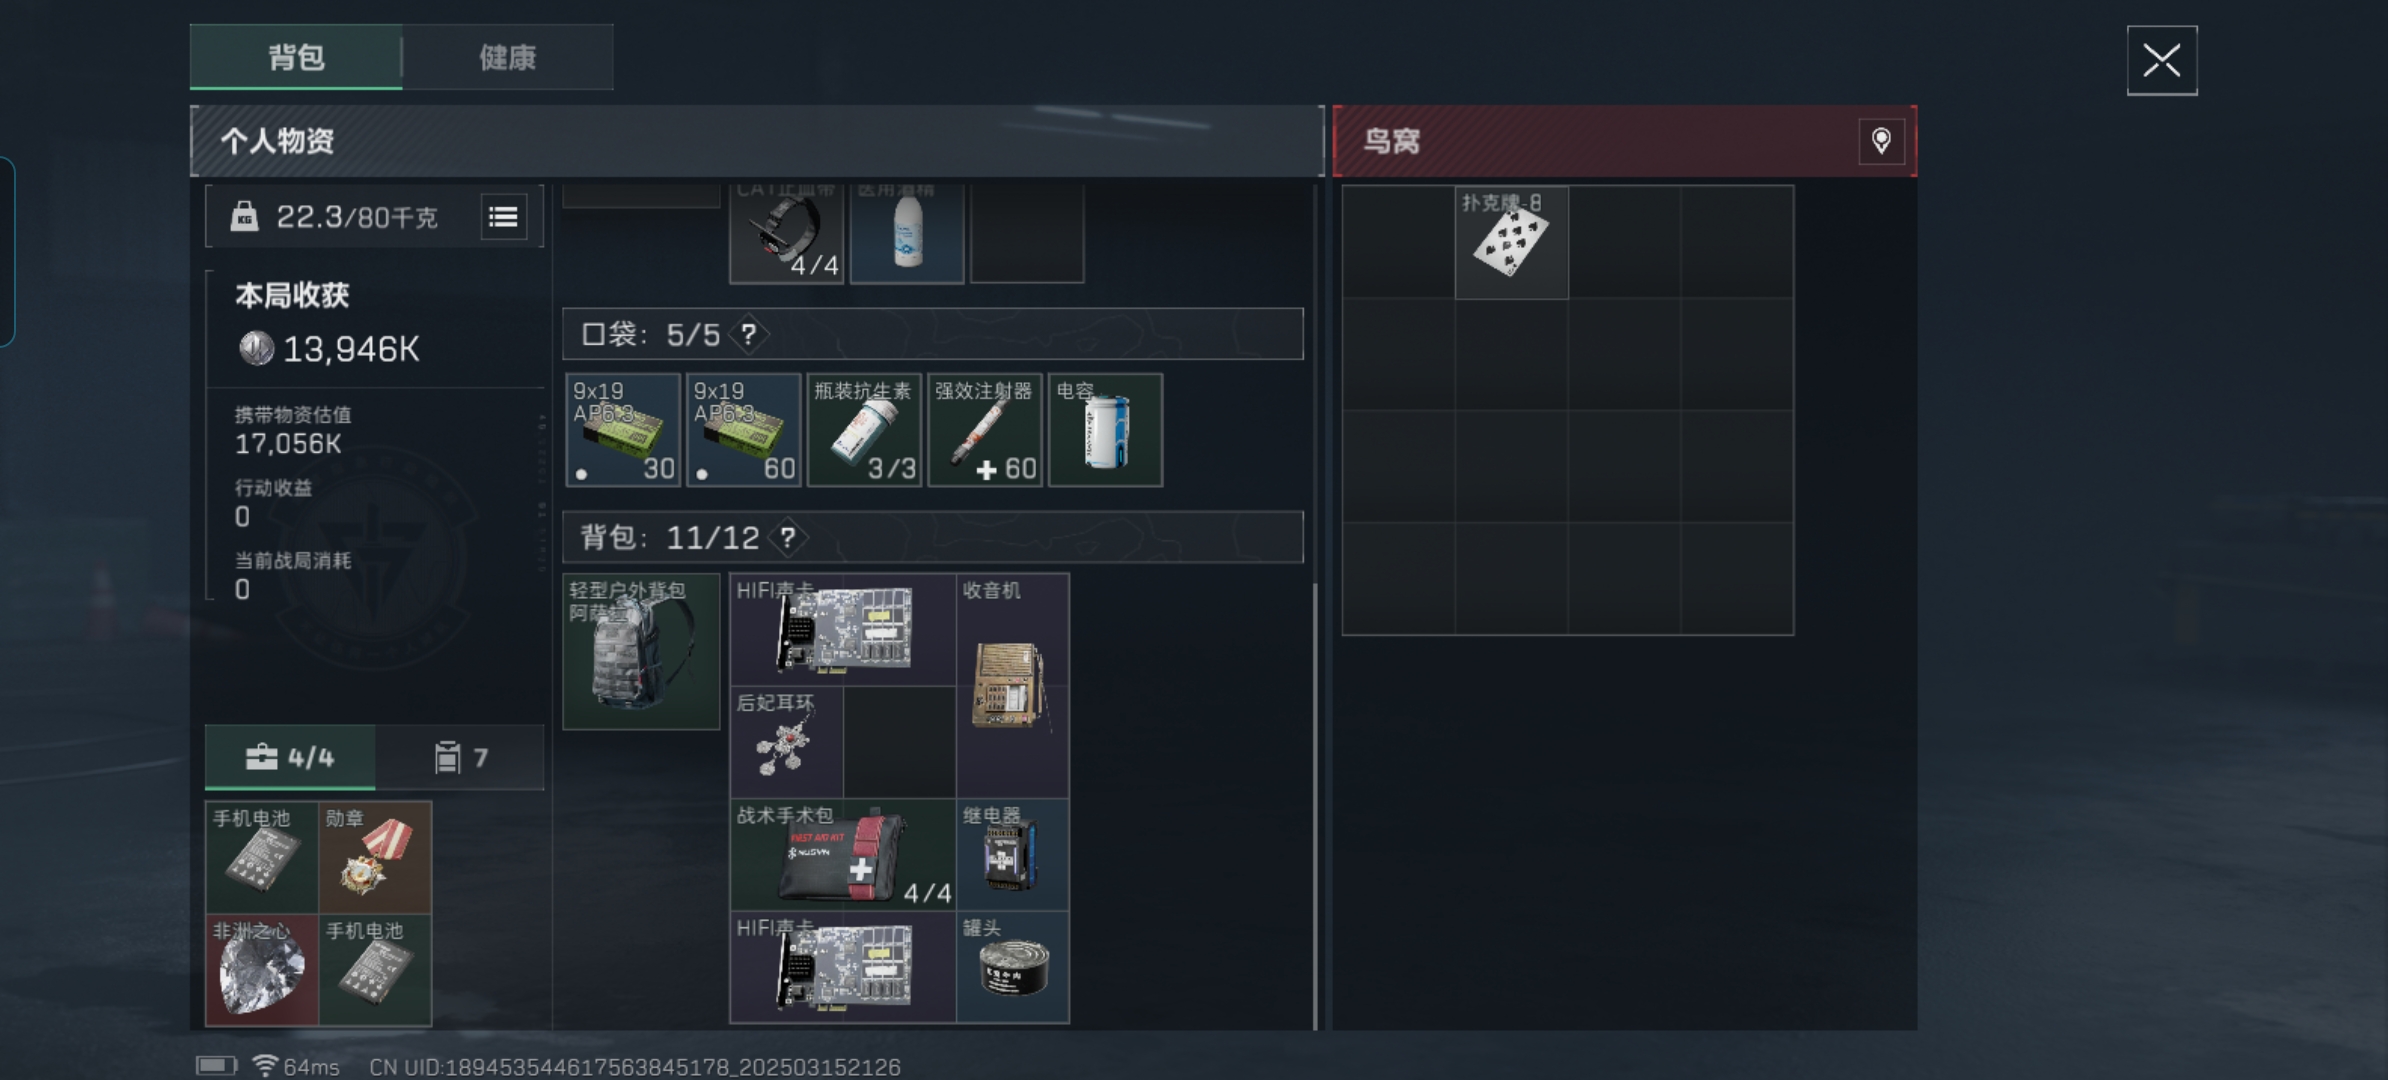Select the 战术手术包 surgery kit

(843, 854)
